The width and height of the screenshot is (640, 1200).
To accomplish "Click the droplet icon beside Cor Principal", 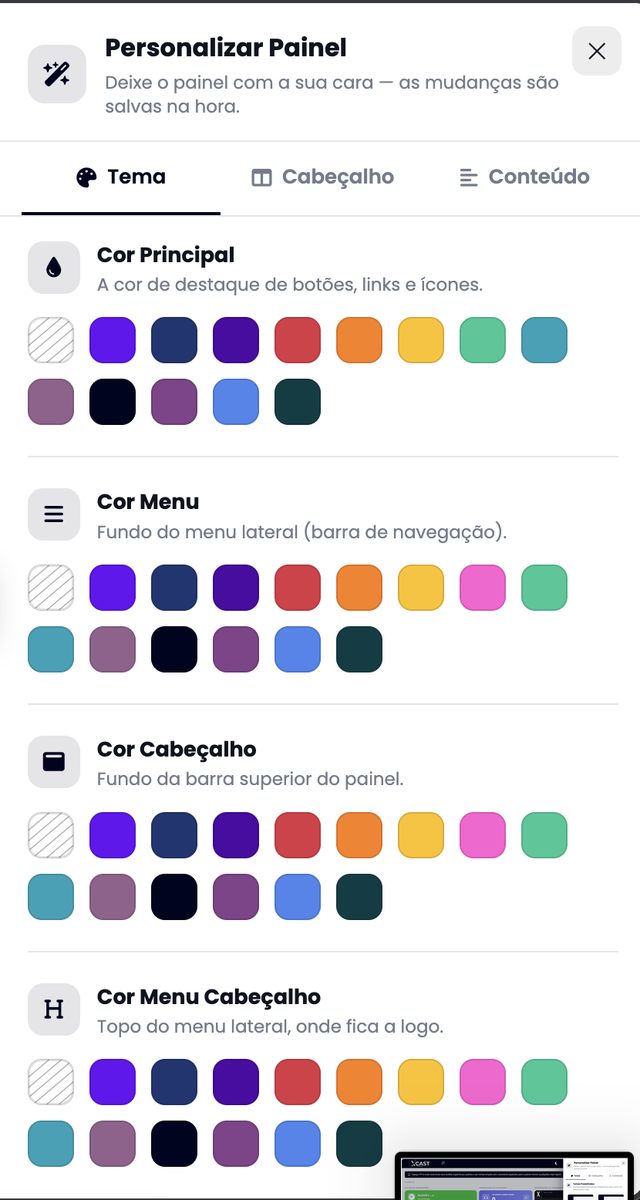I will pos(54,267).
